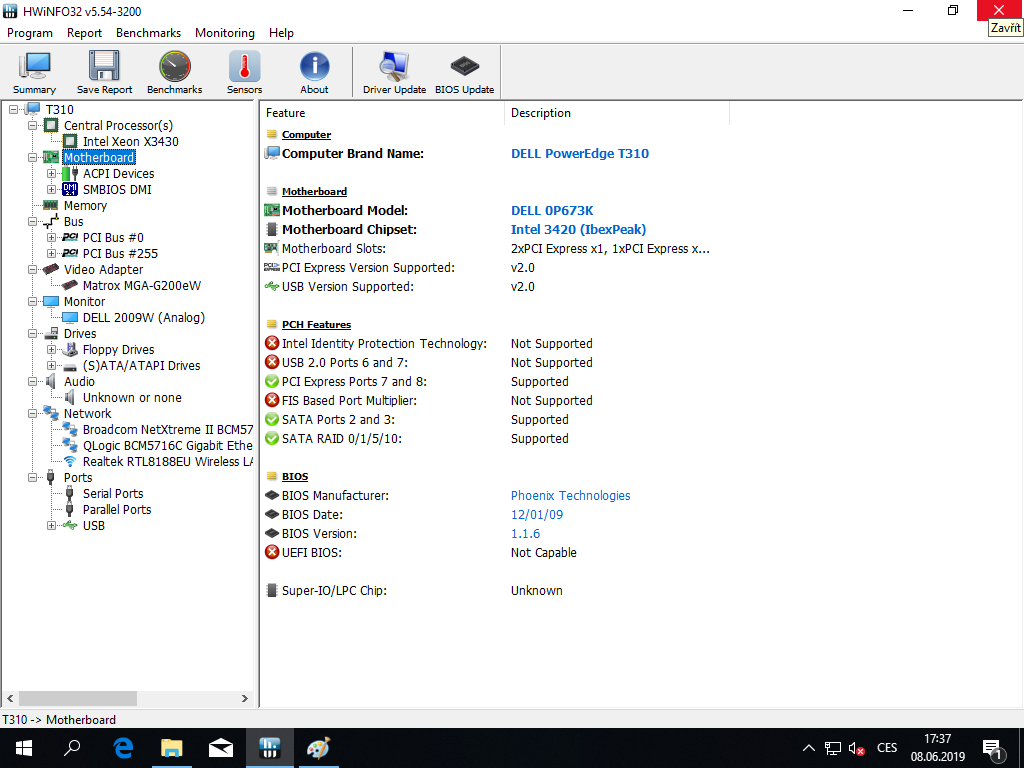Select Matrox MGA-G200eW video adapter
This screenshot has width=1024, height=768.
[141, 286]
